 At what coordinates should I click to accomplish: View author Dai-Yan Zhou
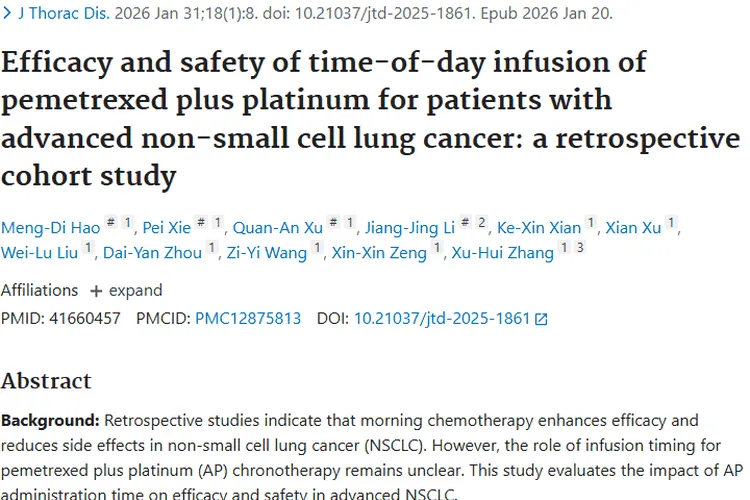[152, 253]
